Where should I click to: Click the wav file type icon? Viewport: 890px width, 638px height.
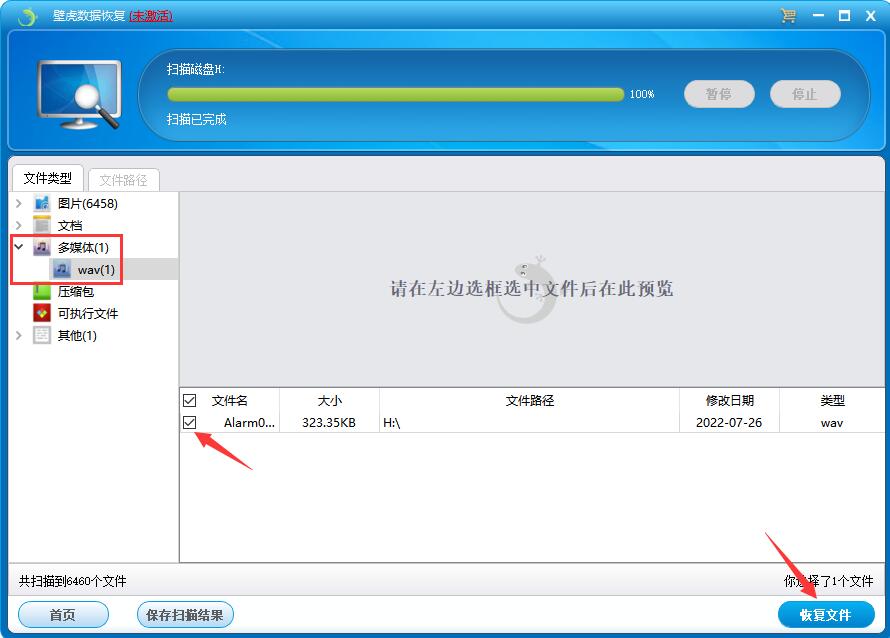tap(62, 270)
